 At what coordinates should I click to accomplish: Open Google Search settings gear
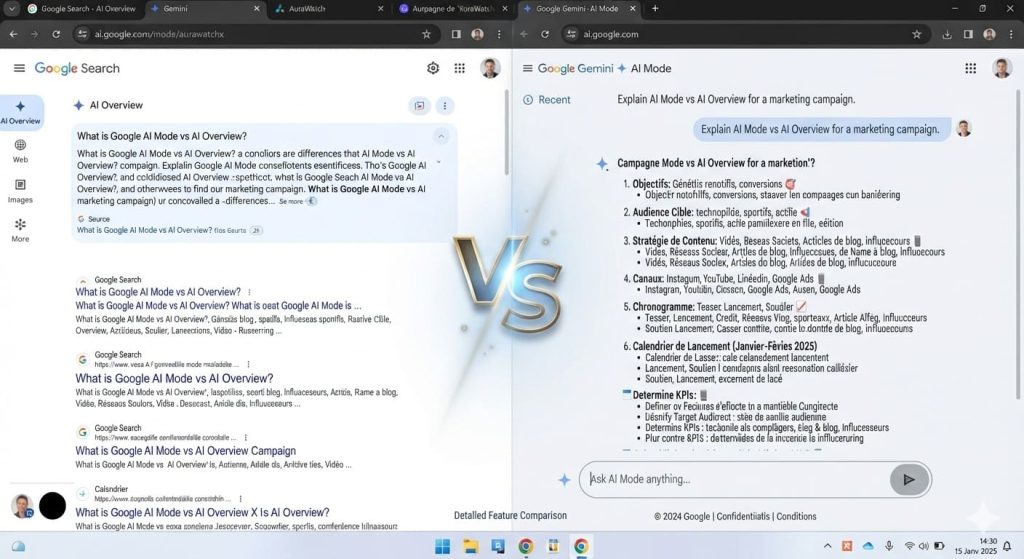(433, 68)
